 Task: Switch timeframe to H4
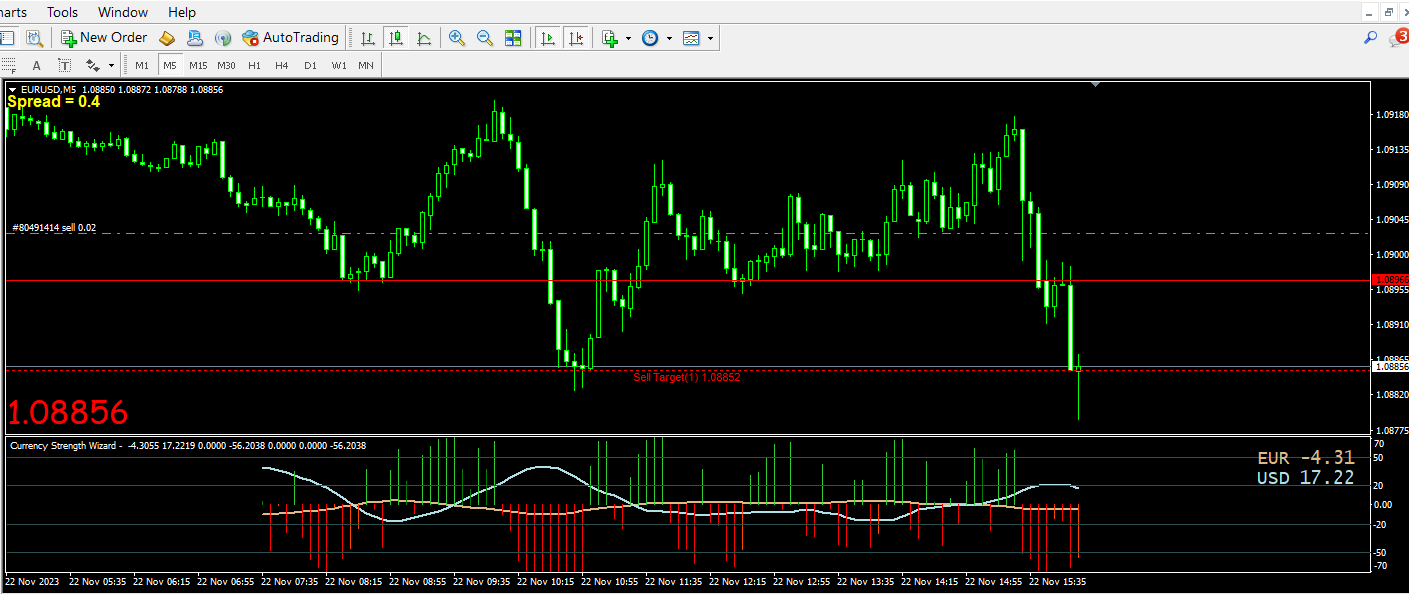tap(282, 65)
